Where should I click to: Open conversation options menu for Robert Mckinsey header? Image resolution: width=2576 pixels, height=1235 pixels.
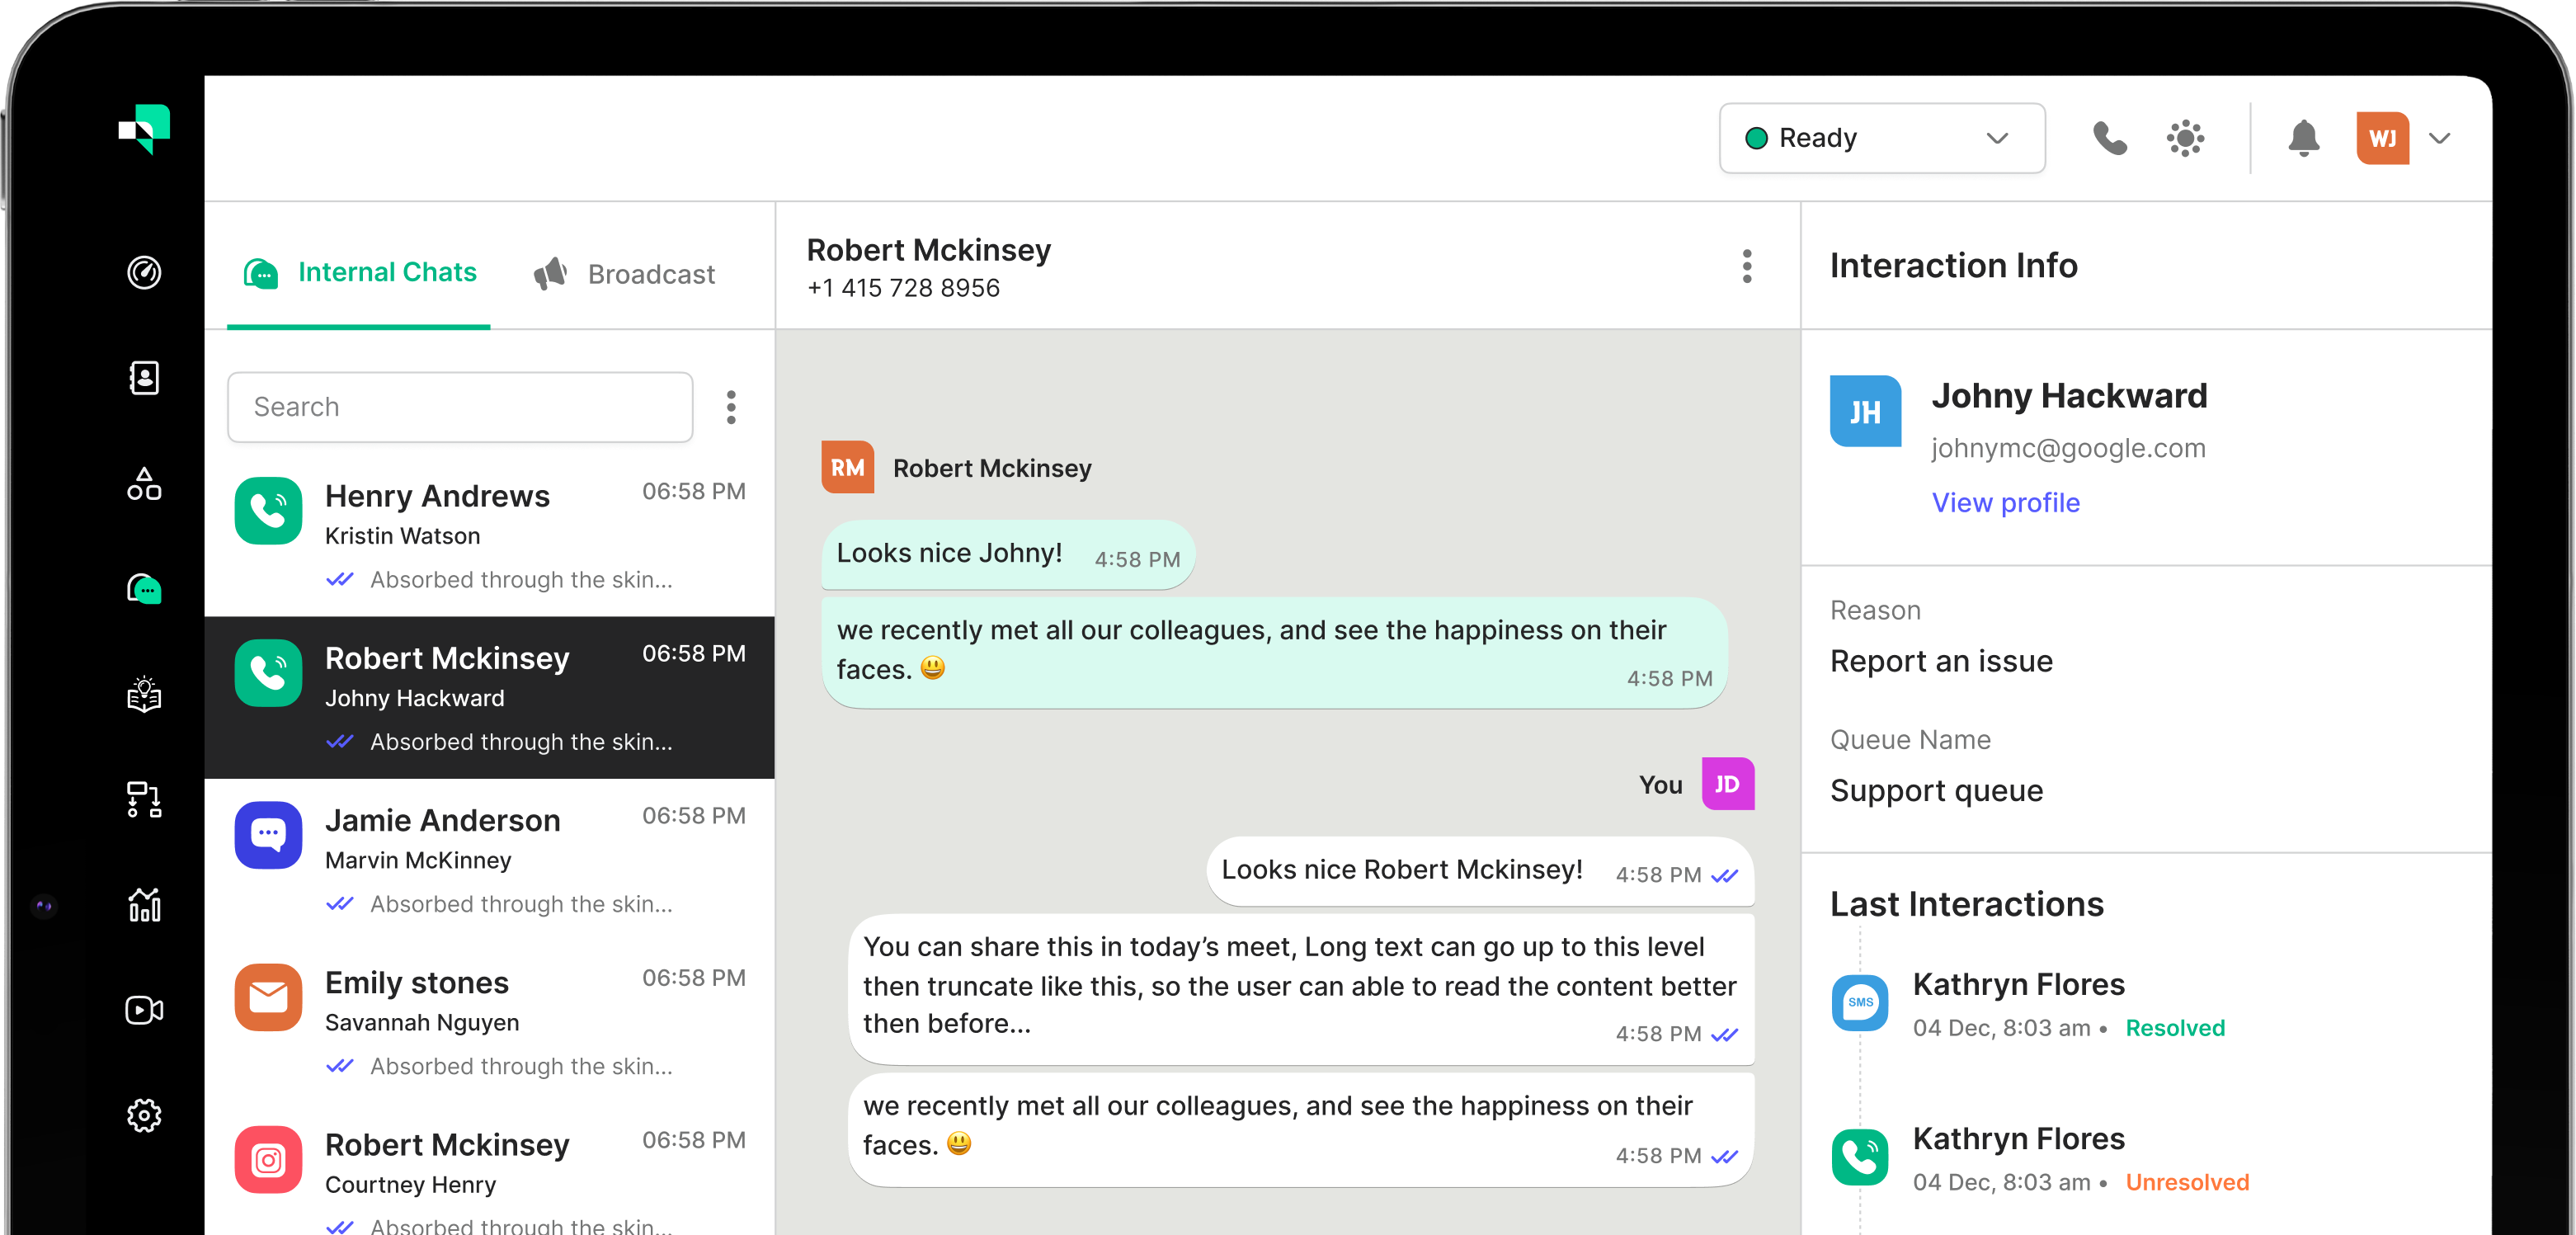(1747, 266)
